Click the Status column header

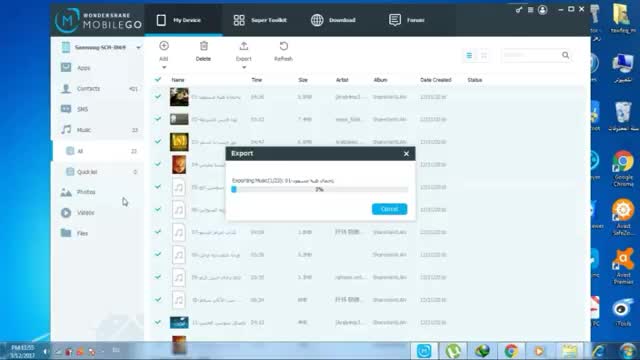tap(475, 80)
